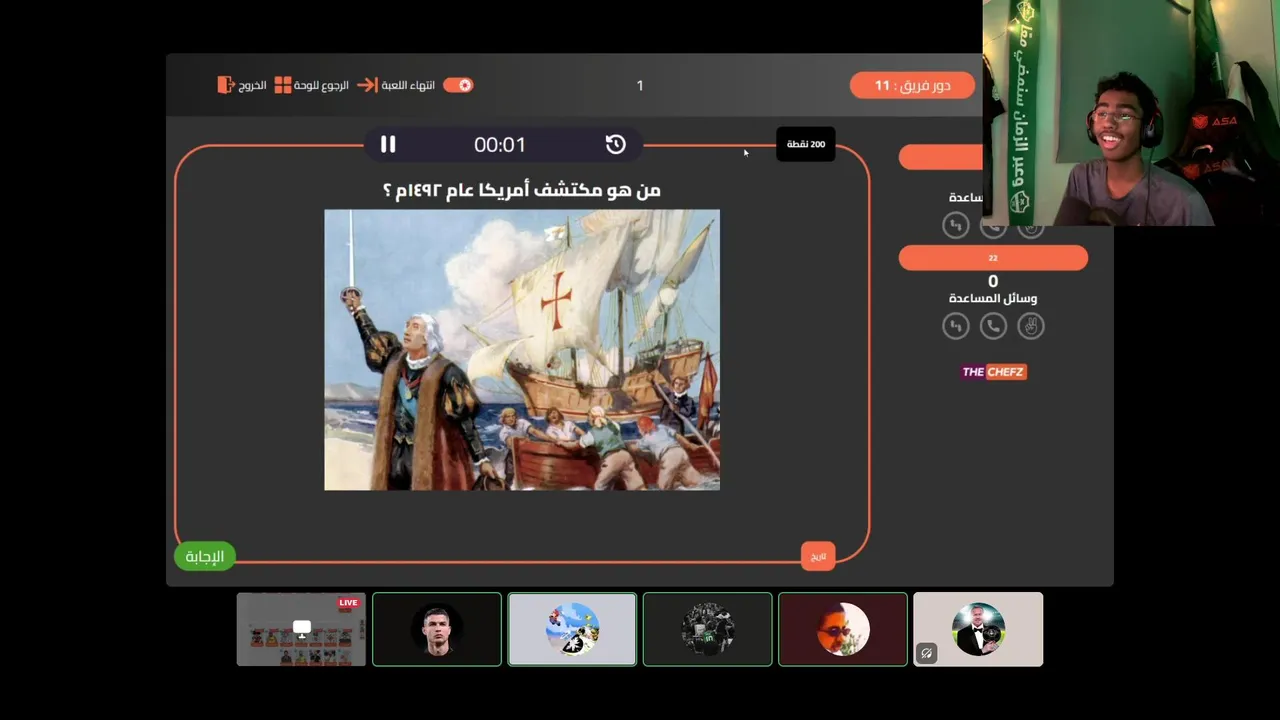Click the orange grid return-to-board icon

pyautogui.click(x=283, y=85)
